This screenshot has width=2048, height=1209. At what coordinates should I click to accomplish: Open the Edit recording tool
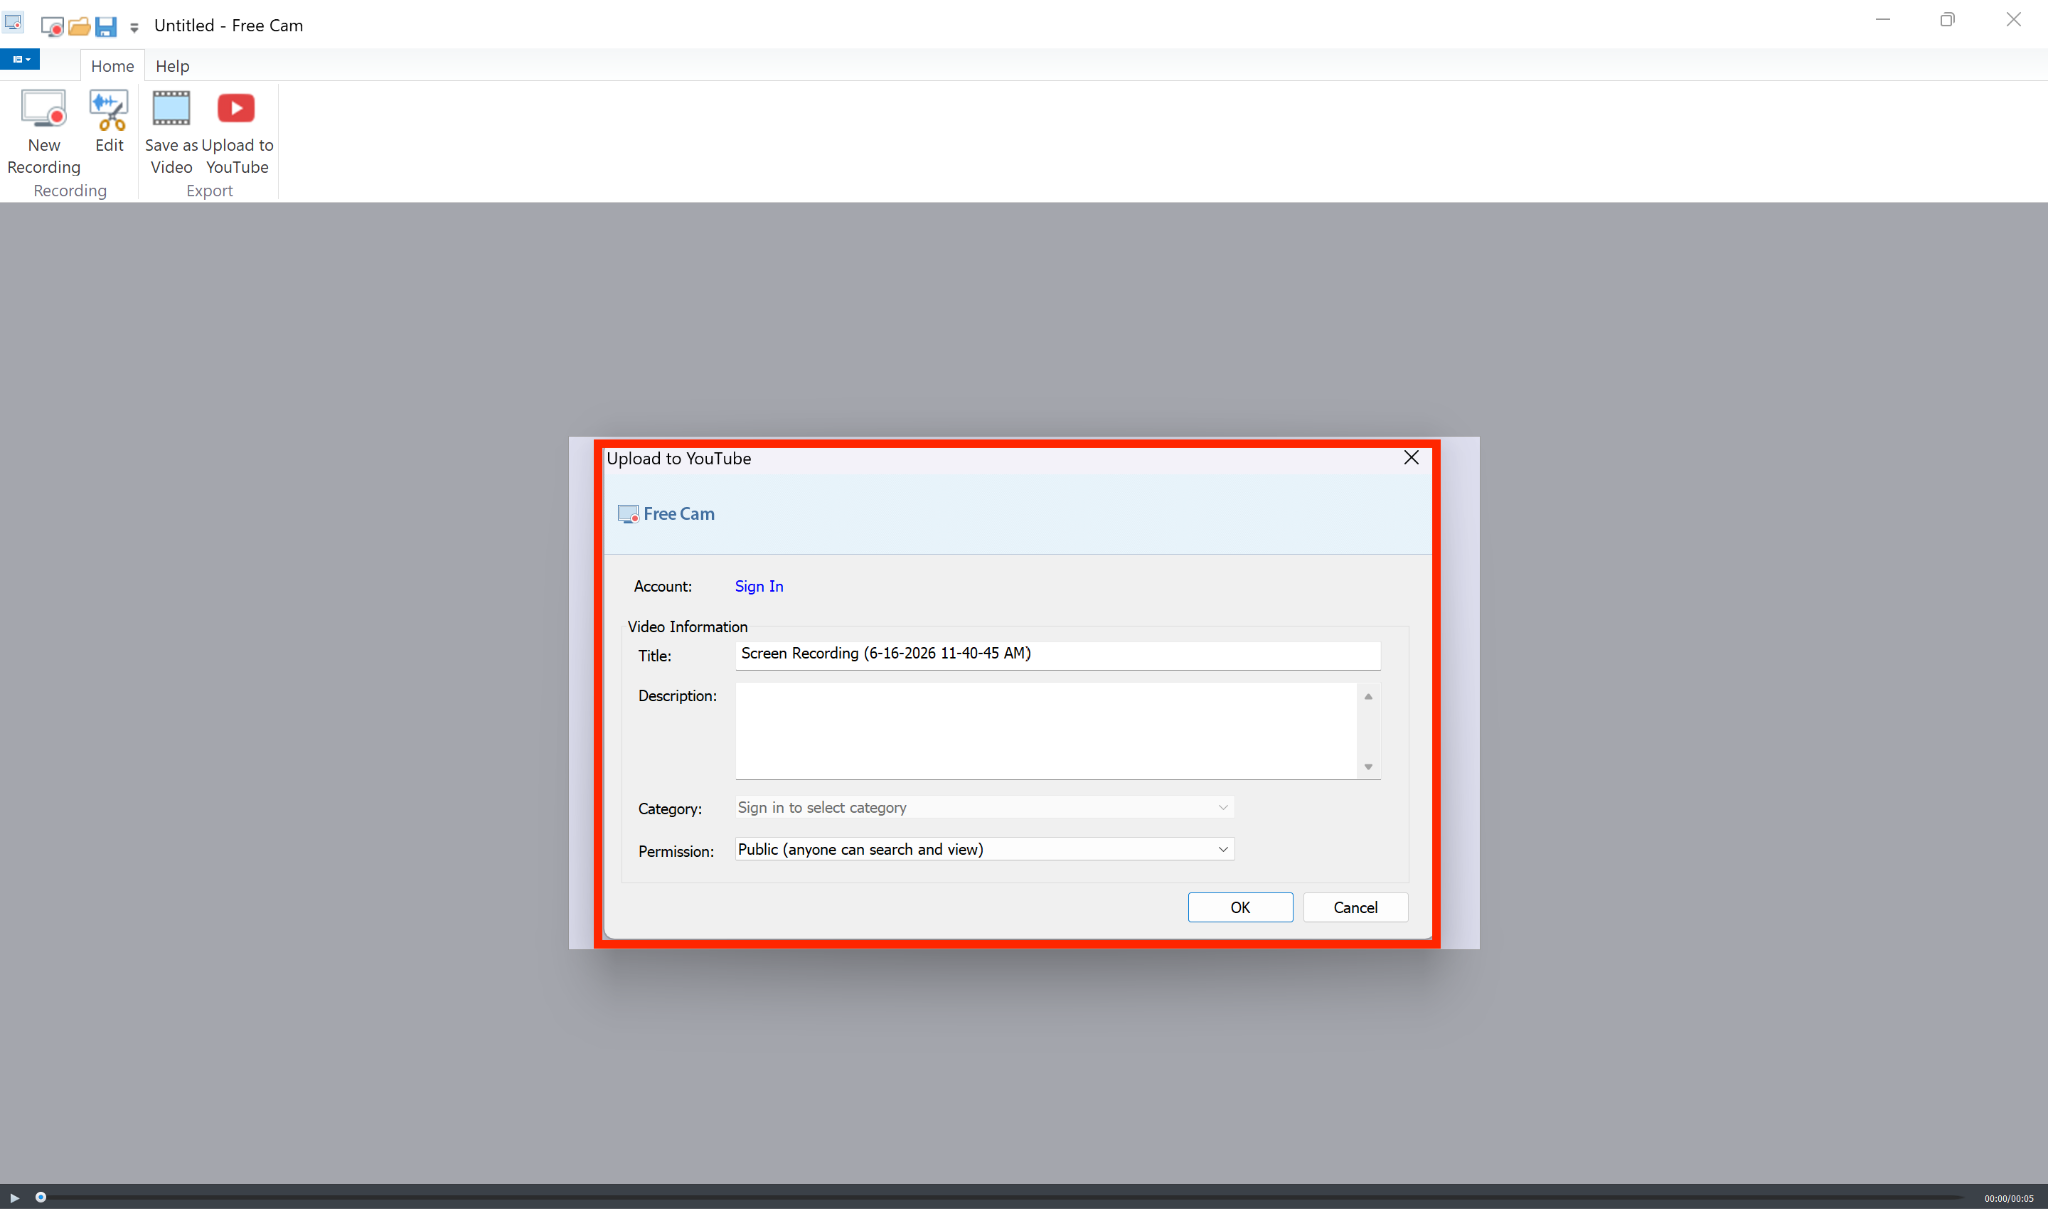tap(109, 122)
